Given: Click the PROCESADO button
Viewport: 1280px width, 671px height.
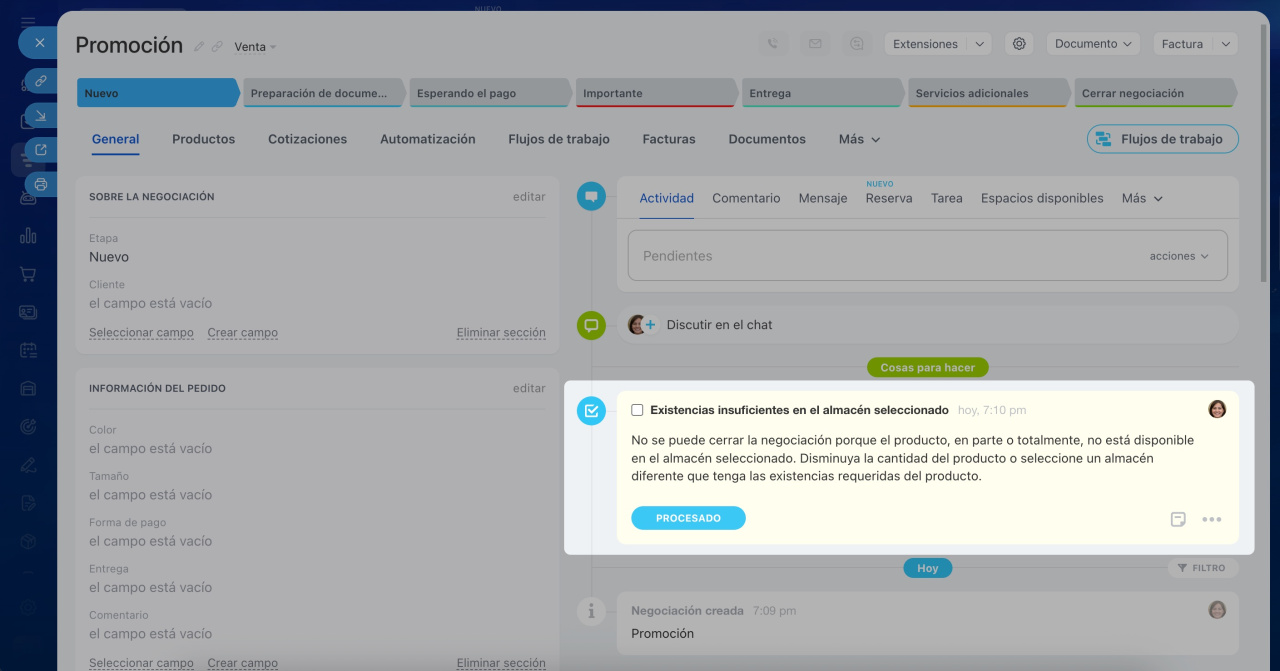Looking at the screenshot, I should [x=688, y=518].
